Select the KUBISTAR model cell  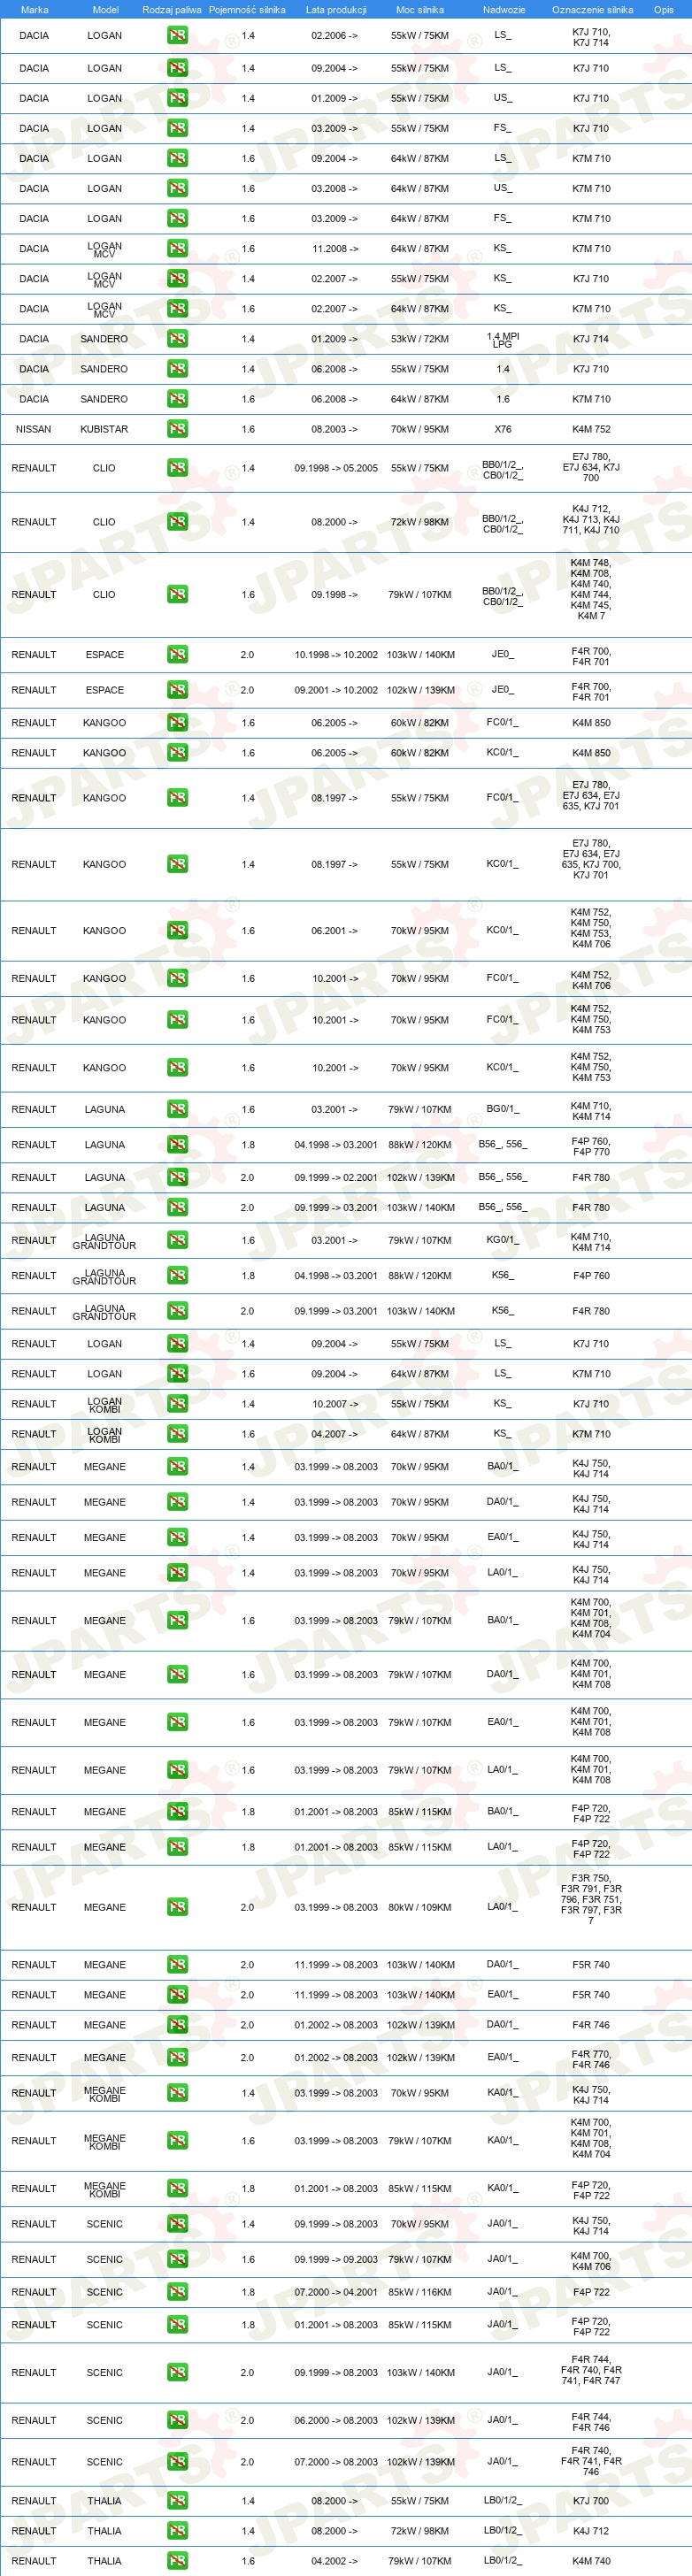tap(104, 429)
